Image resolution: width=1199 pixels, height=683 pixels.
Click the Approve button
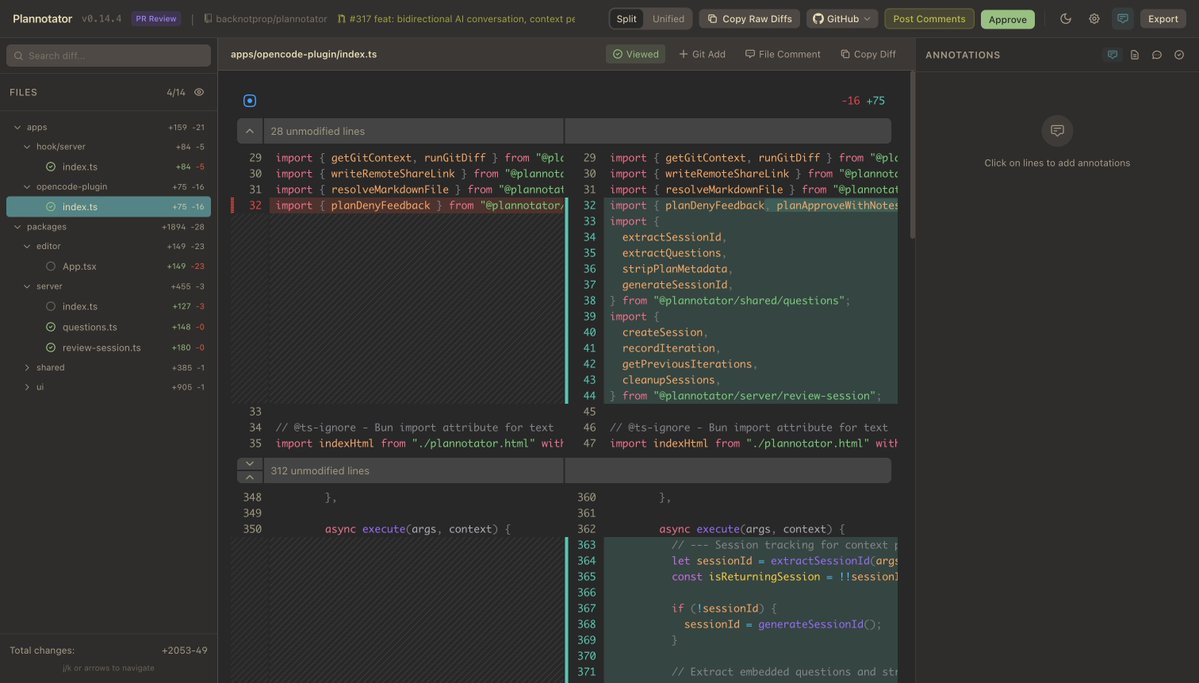(x=1007, y=19)
